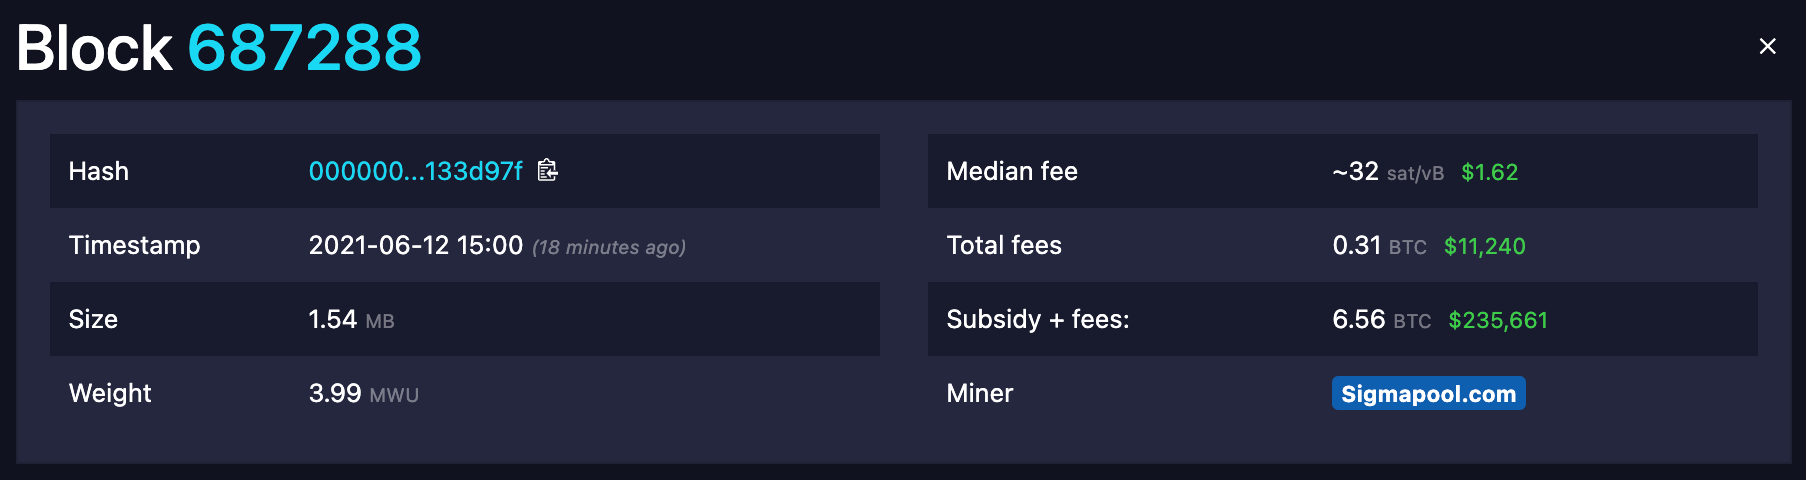Image resolution: width=1806 pixels, height=480 pixels.
Task: Click the median fee $1.62 value
Action: pyautogui.click(x=1489, y=172)
